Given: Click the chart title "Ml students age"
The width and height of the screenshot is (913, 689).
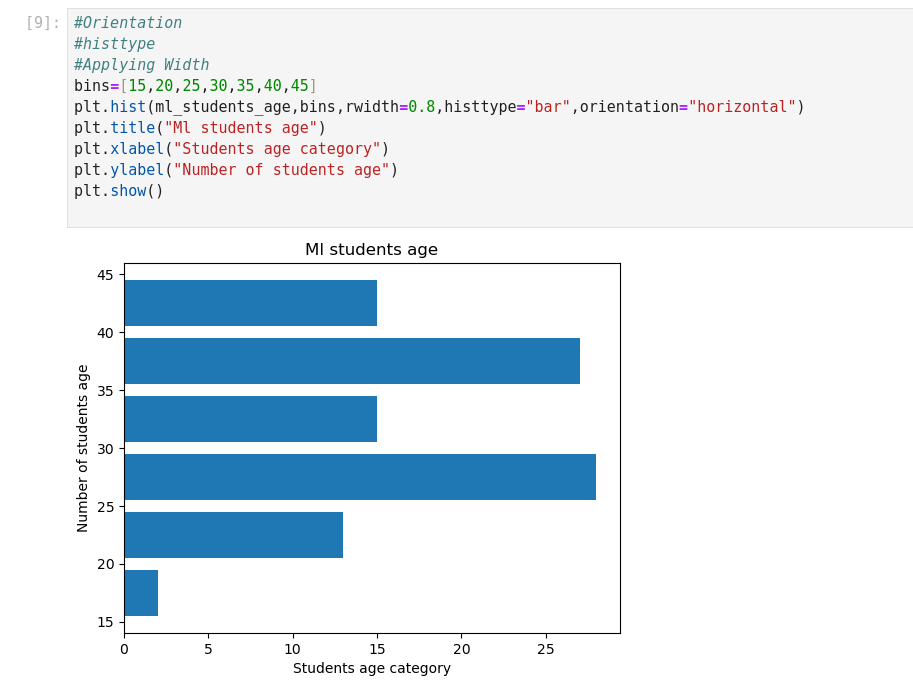Looking at the screenshot, I should tap(371, 250).
